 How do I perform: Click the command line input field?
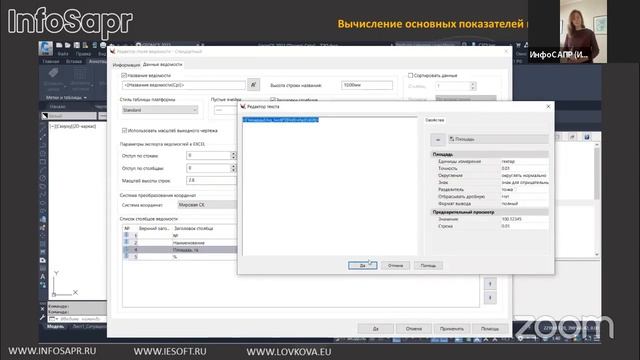[82, 319]
